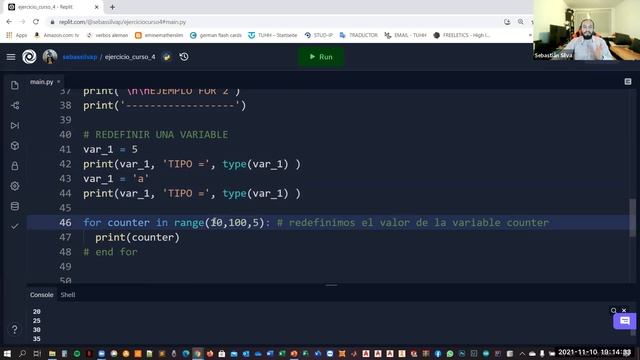The width and height of the screenshot is (640, 360).
Task: Click the install/download icon in the address bar
Action: (507, 22)
